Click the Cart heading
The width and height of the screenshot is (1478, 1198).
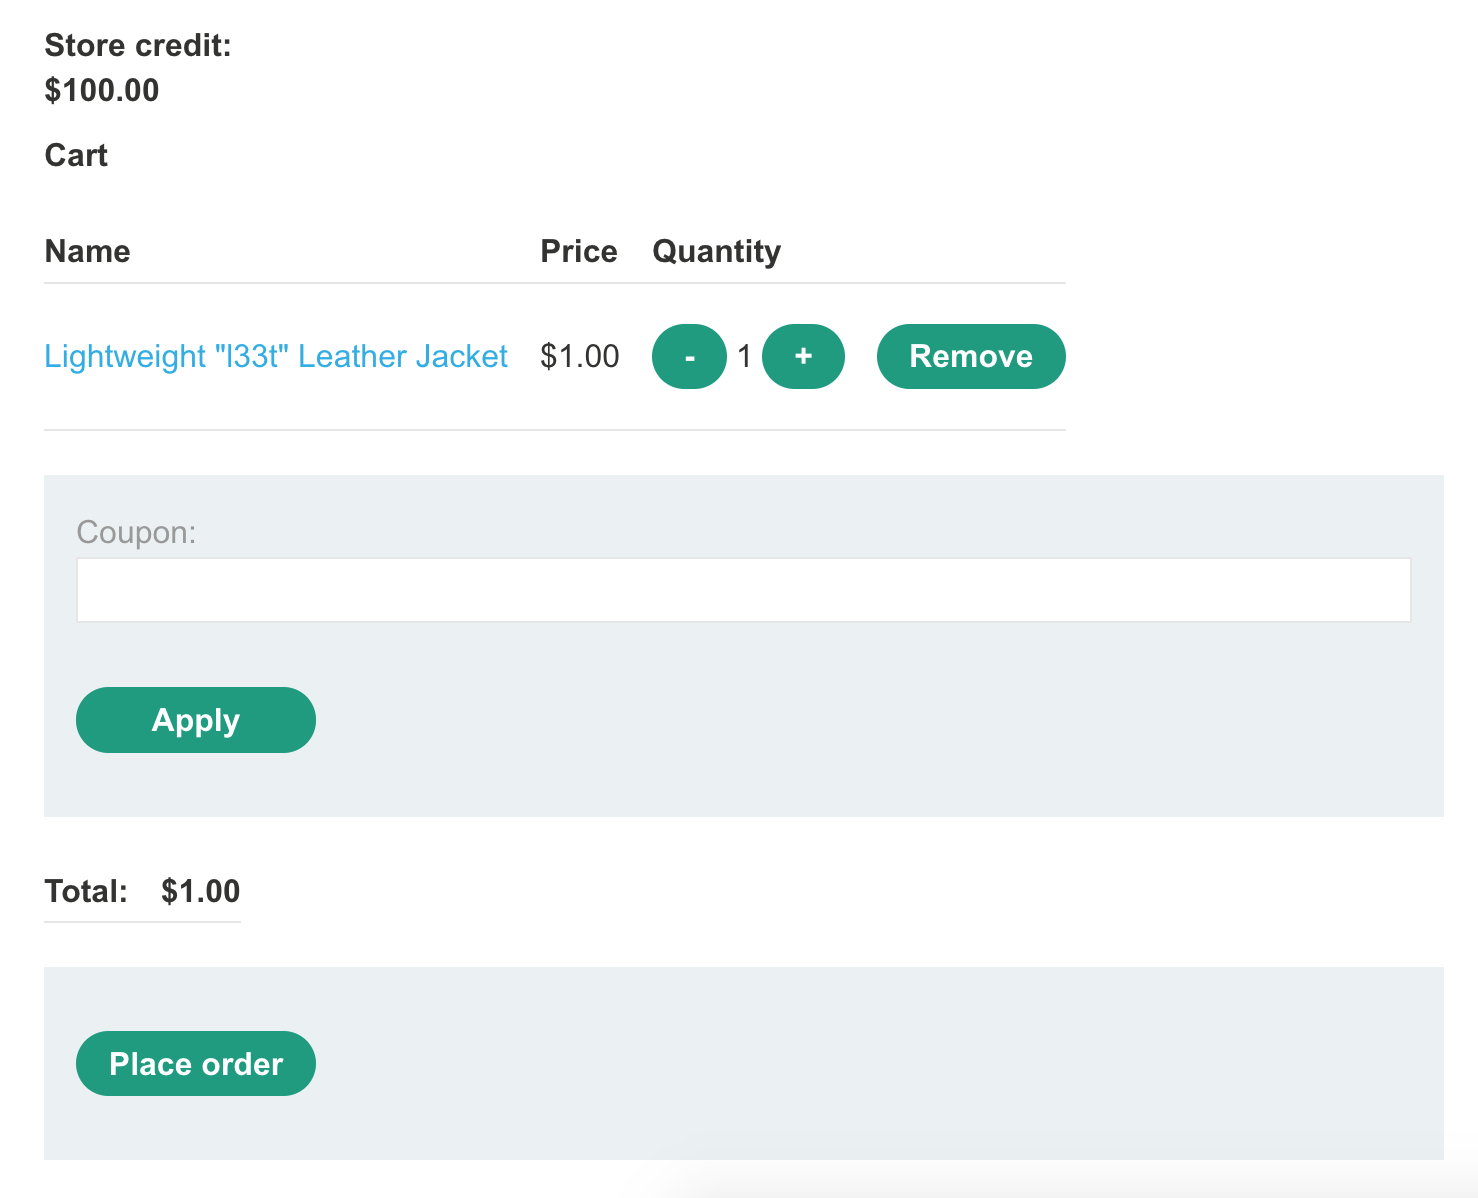coord(76,156)
